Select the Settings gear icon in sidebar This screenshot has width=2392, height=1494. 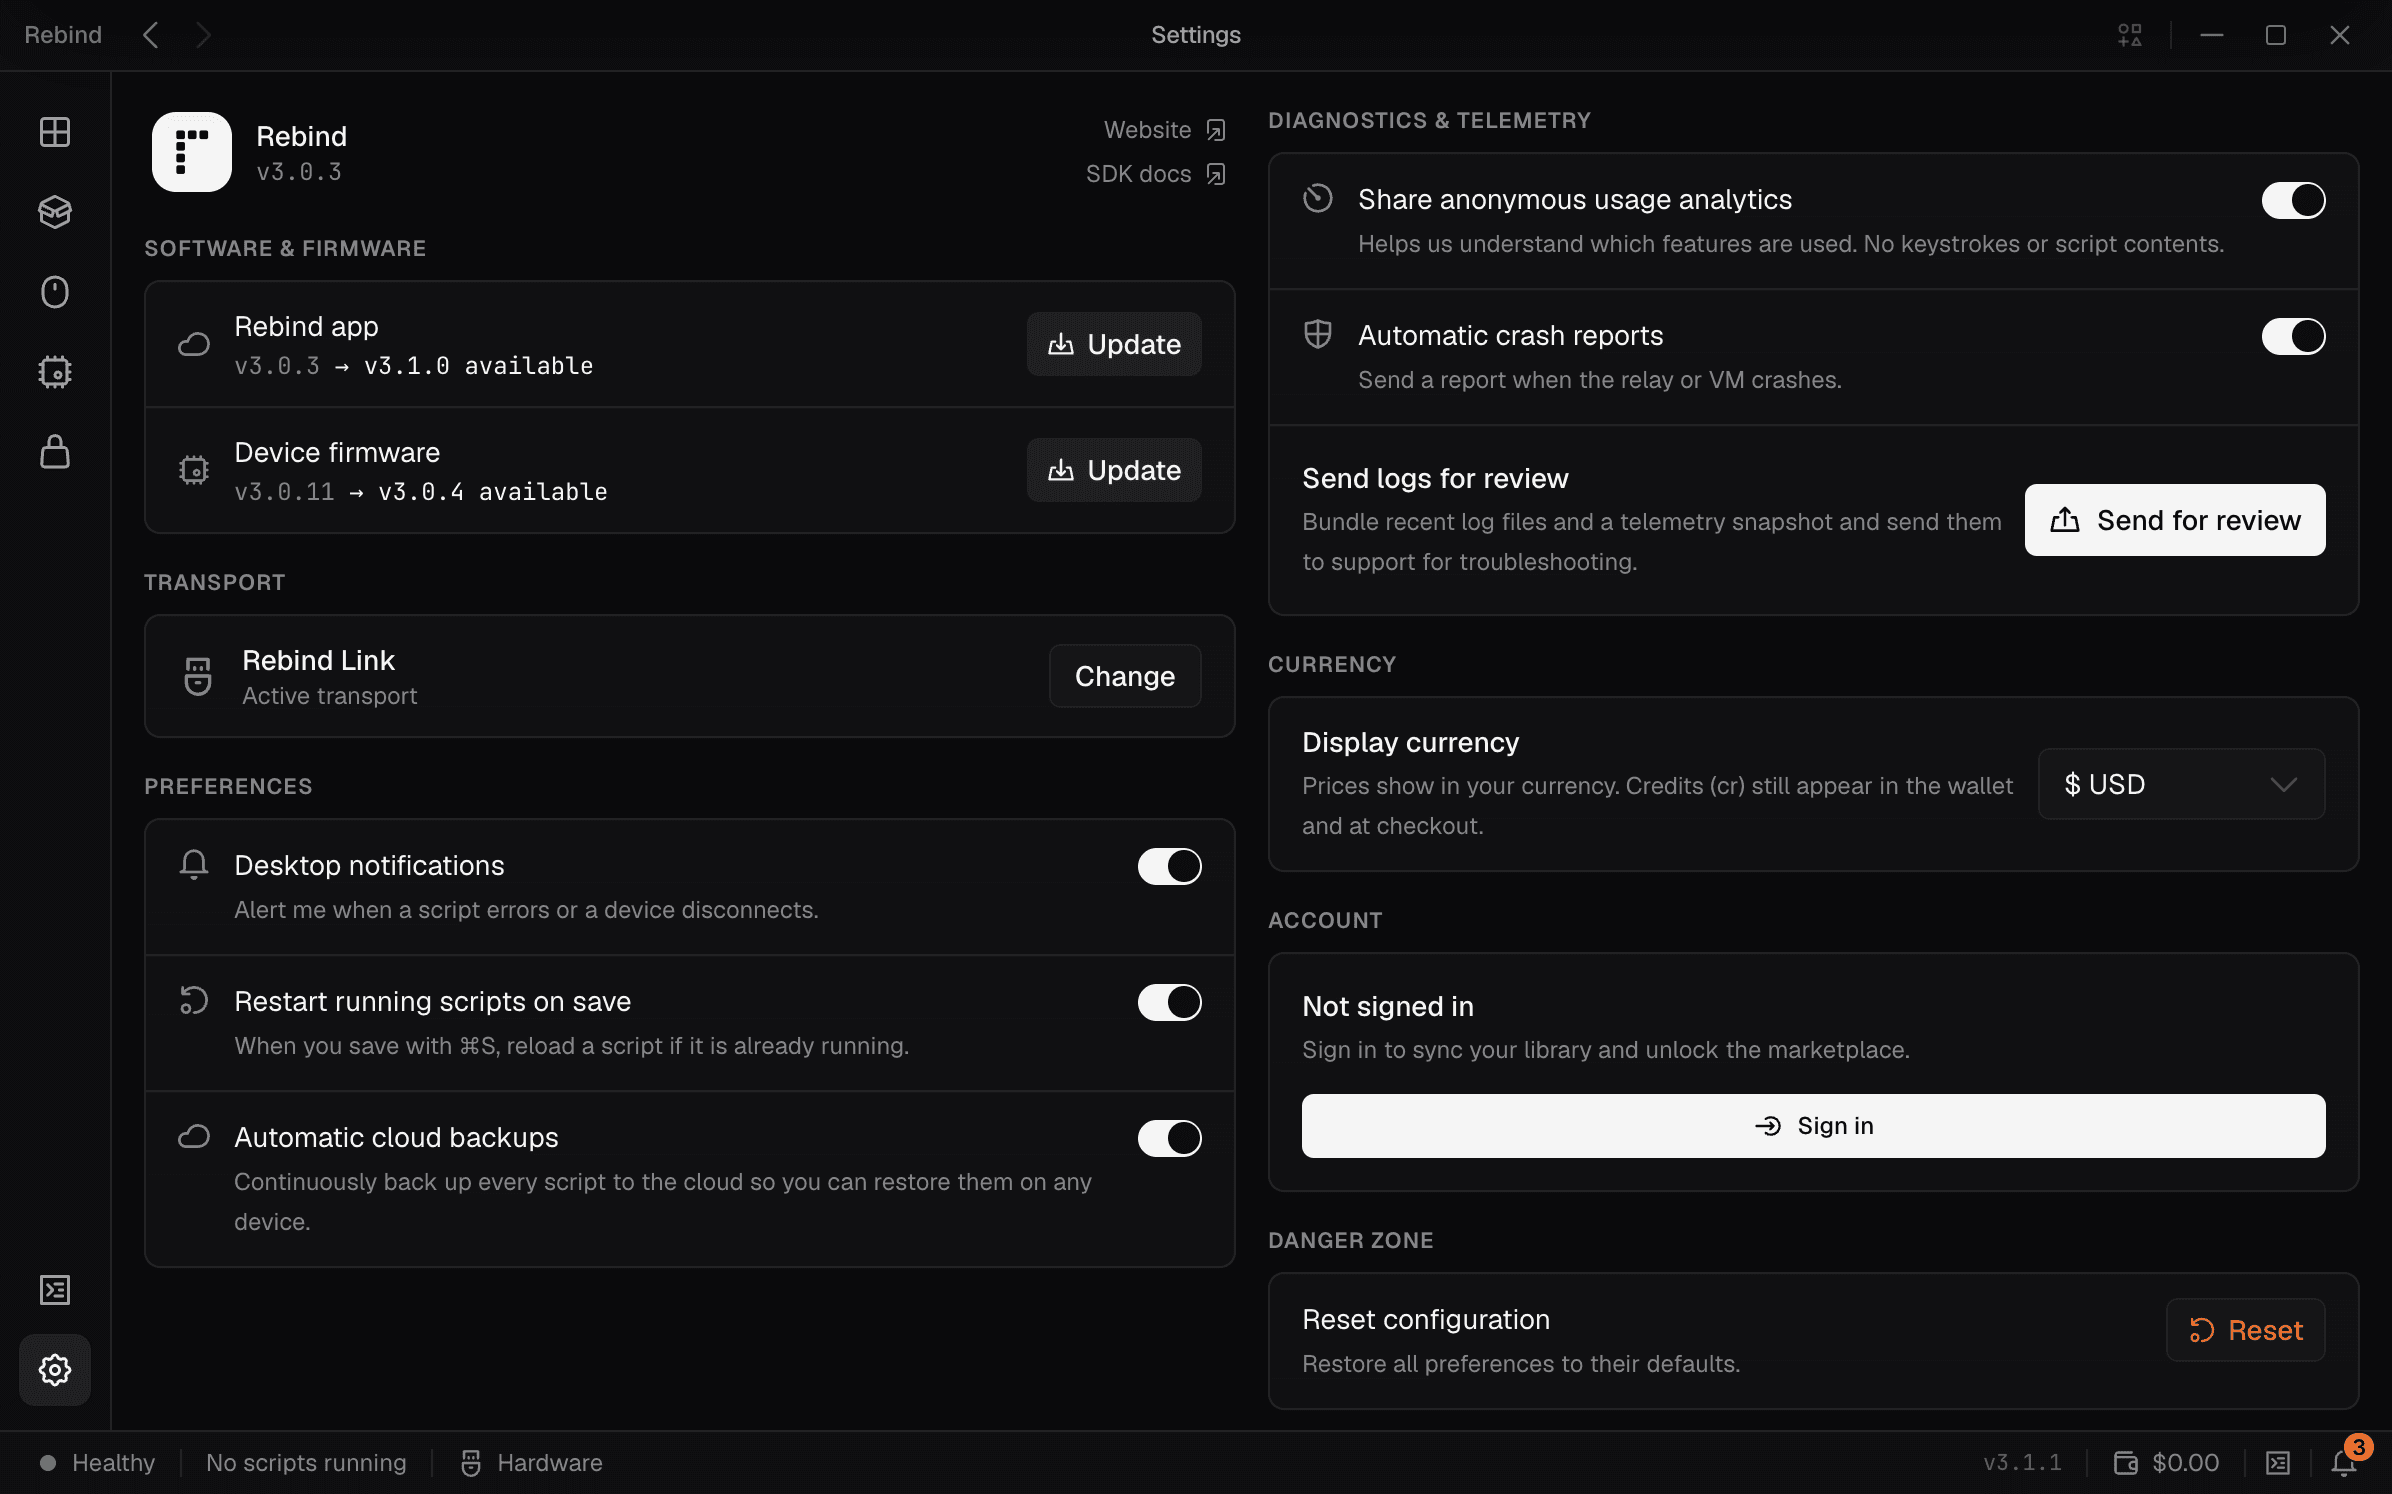pos(55,1370)
